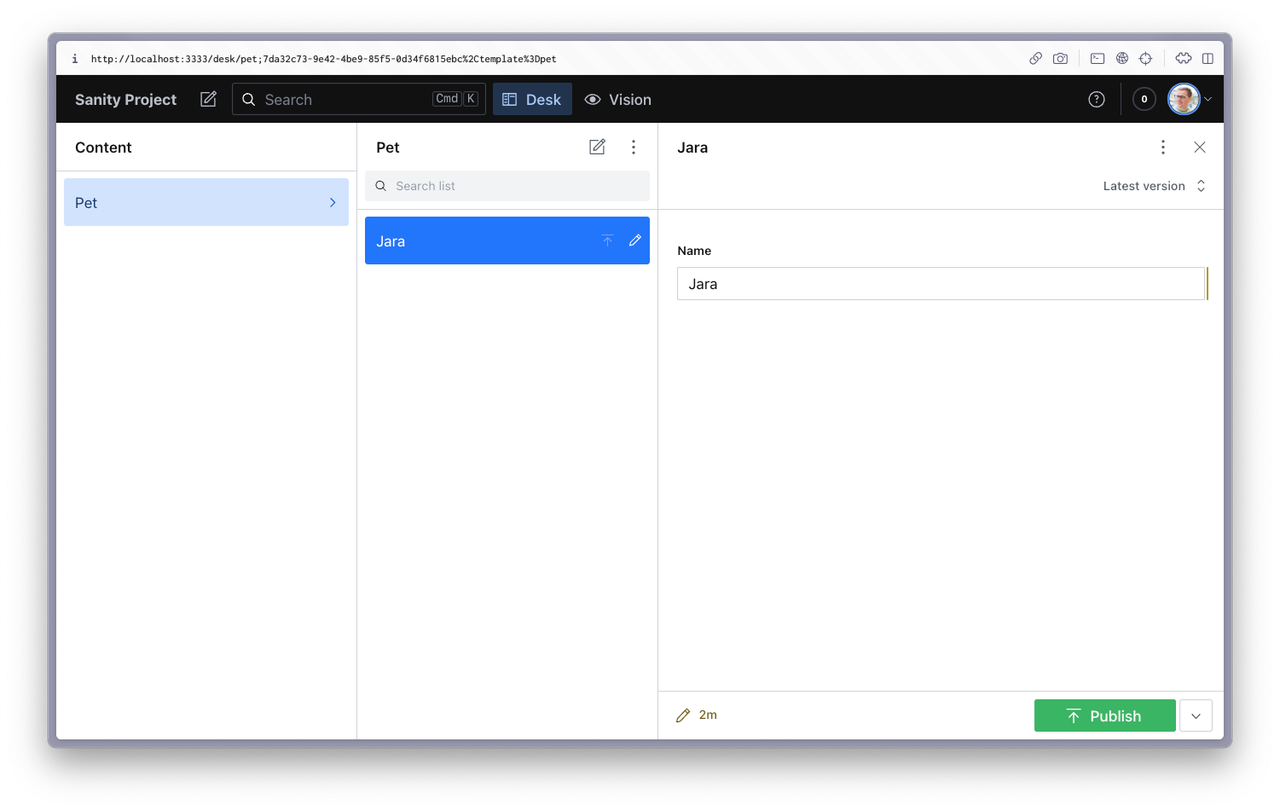Click the publish arrow icon on Jara row
The width and height of the screenshot is (1280, 811).
point(607,241)
